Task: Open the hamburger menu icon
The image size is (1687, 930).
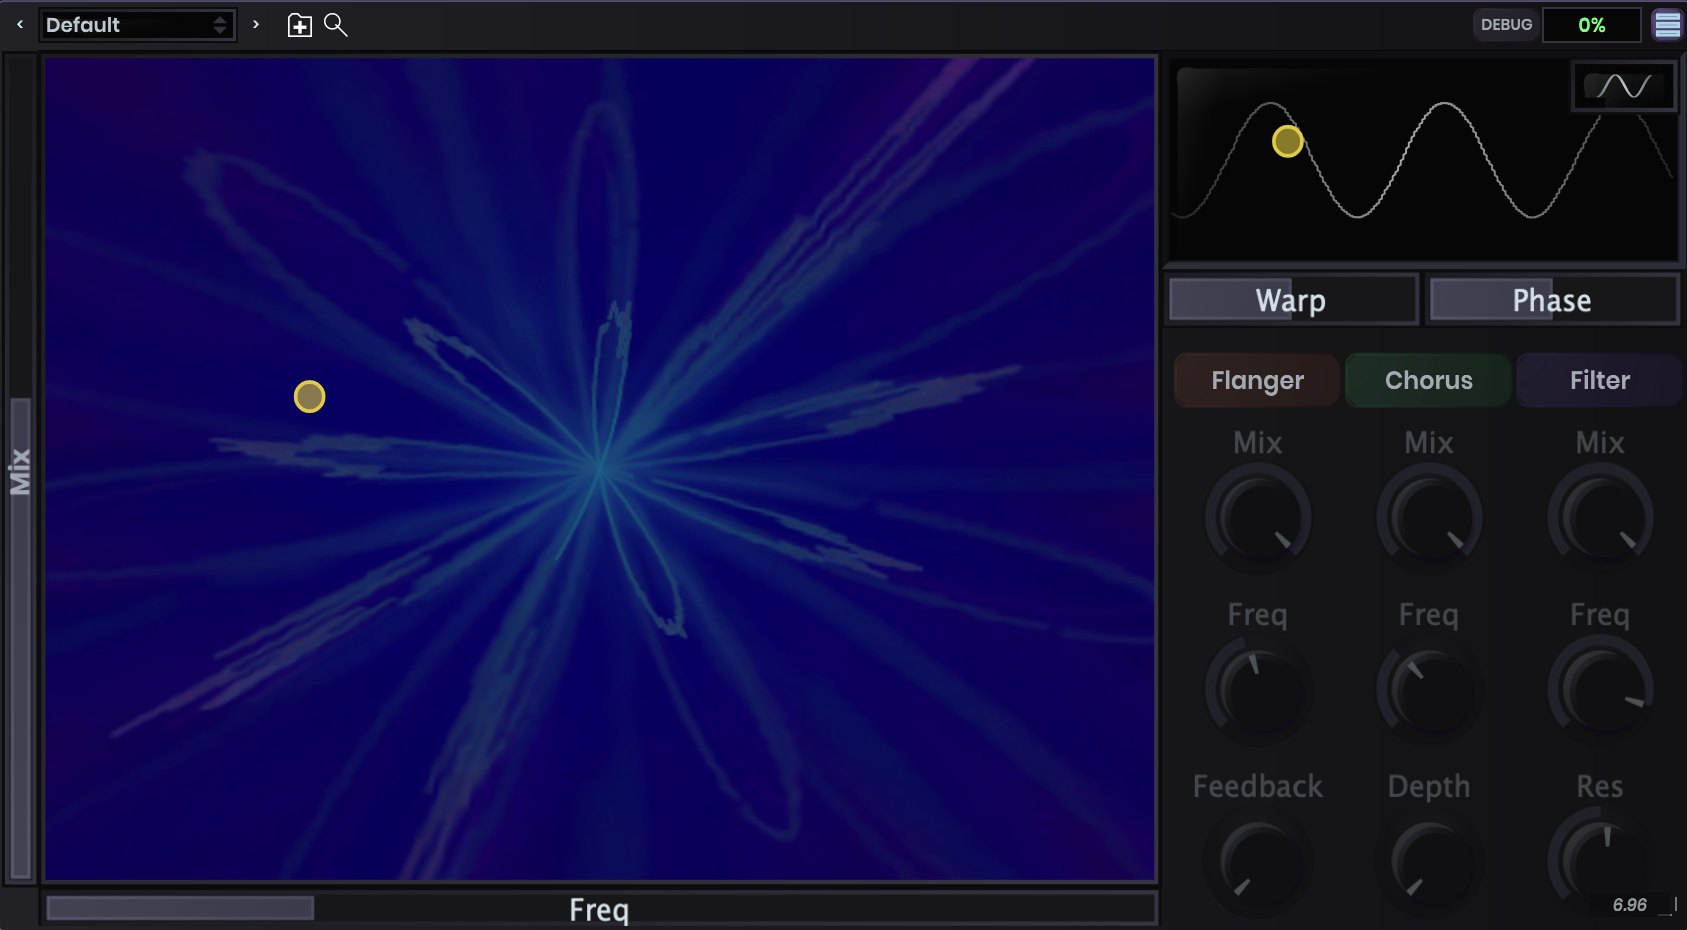Action: 1667,25
